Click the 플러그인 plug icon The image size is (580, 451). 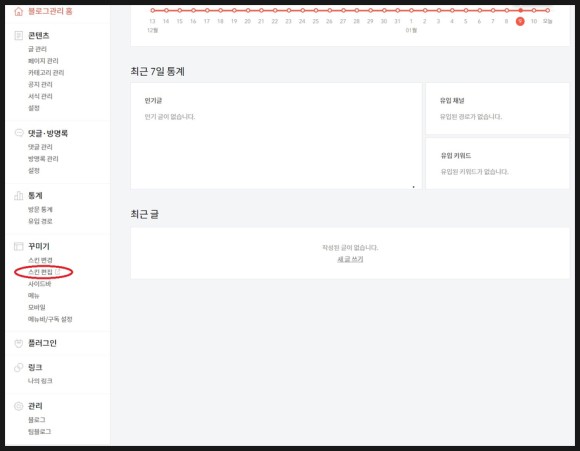(x=18, y=343)
